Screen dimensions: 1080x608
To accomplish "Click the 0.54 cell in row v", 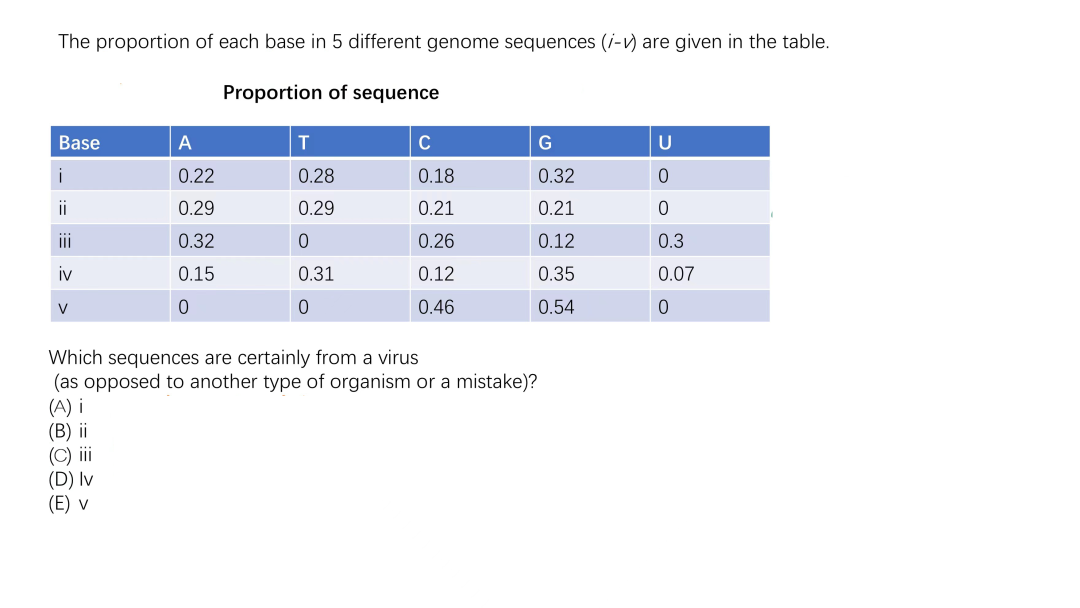I will pyautogui.click(x=590, y=306).
